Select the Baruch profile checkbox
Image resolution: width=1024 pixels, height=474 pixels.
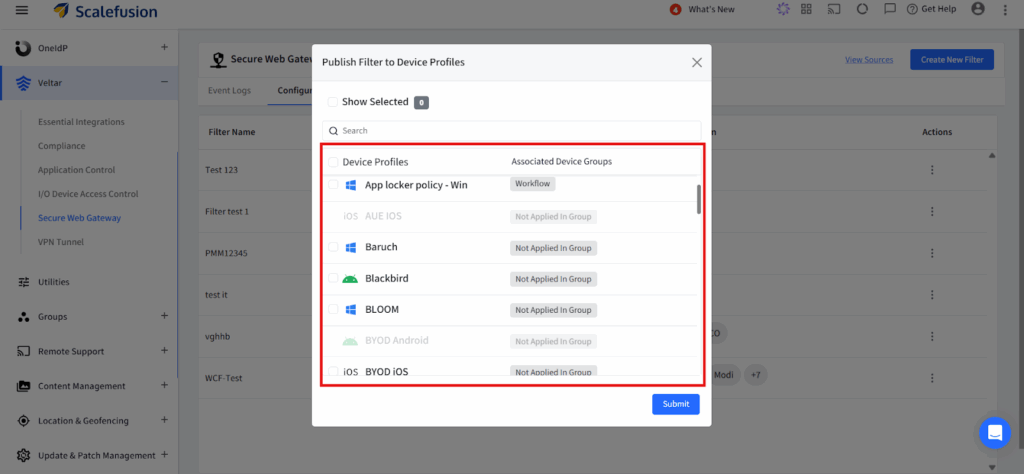pos(333,247)
